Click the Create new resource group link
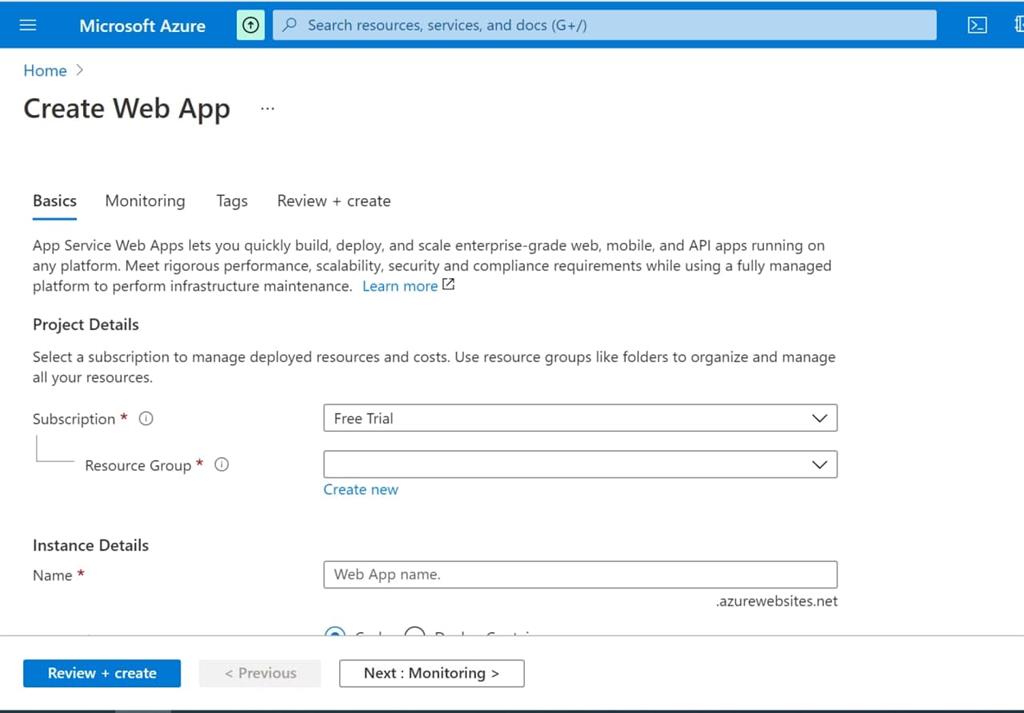 361,490
